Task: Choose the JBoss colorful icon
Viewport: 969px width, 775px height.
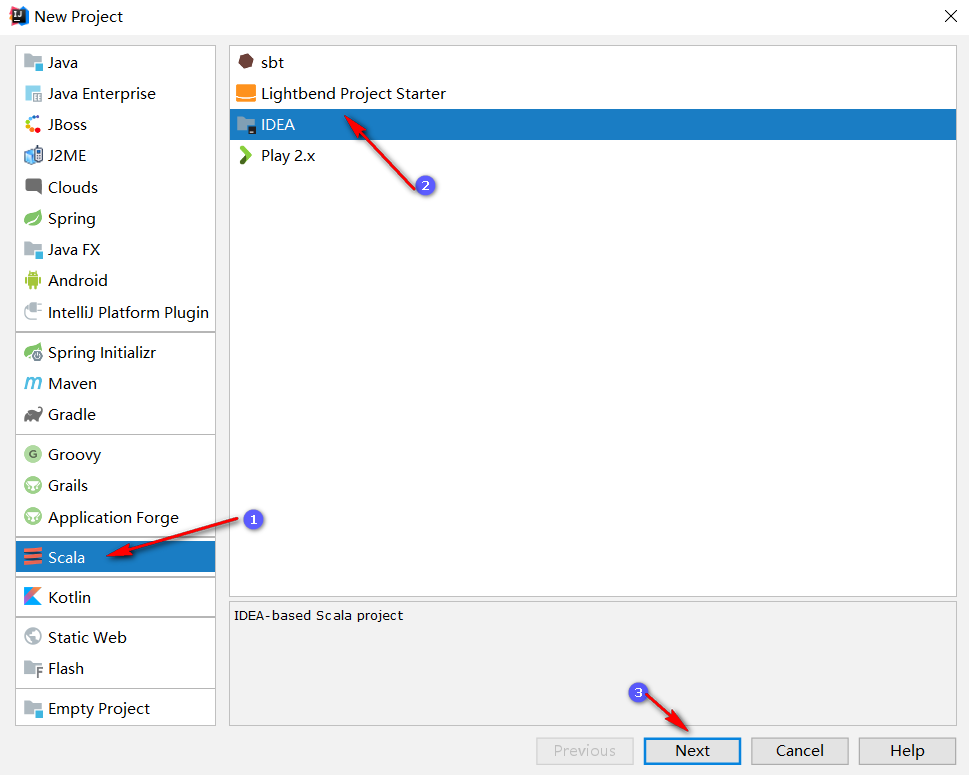Action: [x=33, y=124]
